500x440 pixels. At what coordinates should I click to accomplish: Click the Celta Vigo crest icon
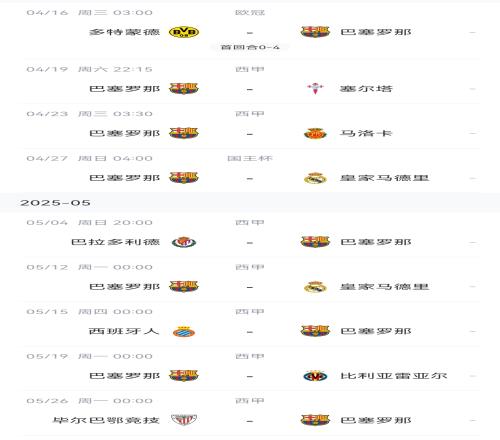click(x=315, y=88)
